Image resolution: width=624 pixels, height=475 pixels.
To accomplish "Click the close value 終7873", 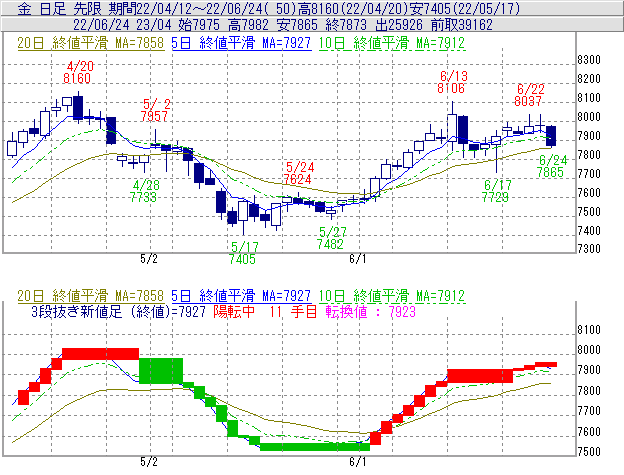I will tap(346, 25).
